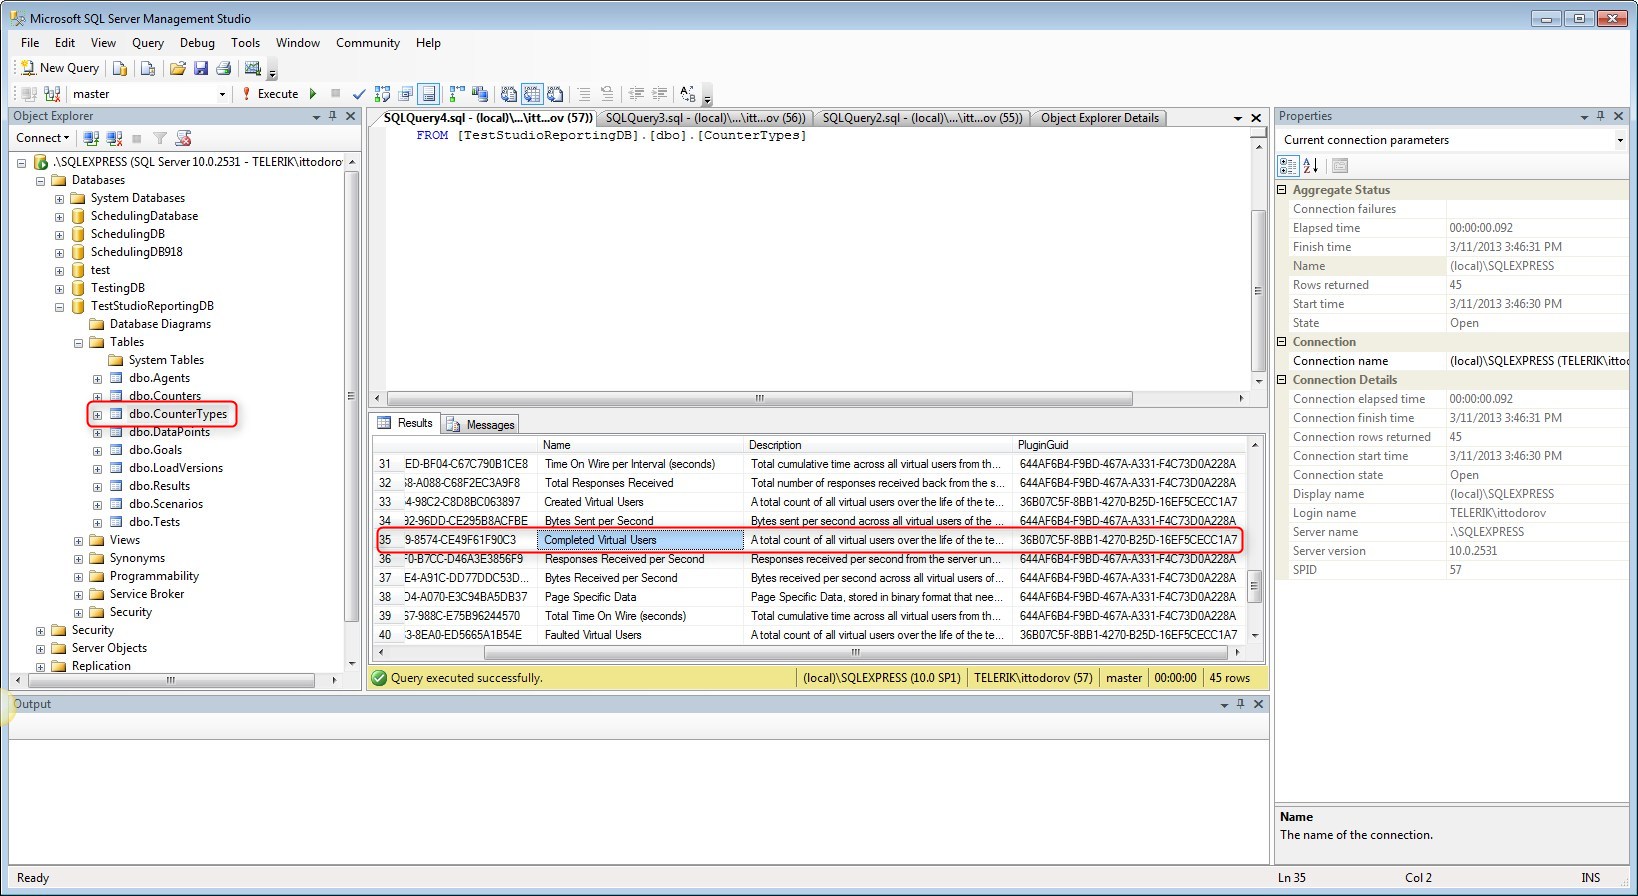This screenshot has height=896, width=1638.
Task: Open the Community menu
Action: click(x=368, y=43)
